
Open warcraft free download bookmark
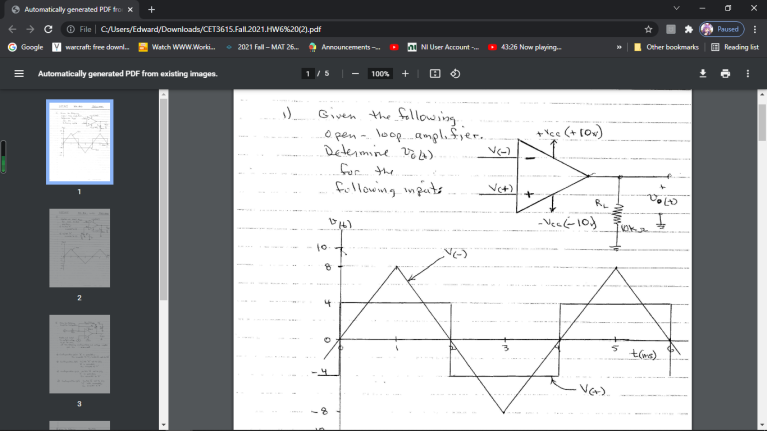pos(91,47)
